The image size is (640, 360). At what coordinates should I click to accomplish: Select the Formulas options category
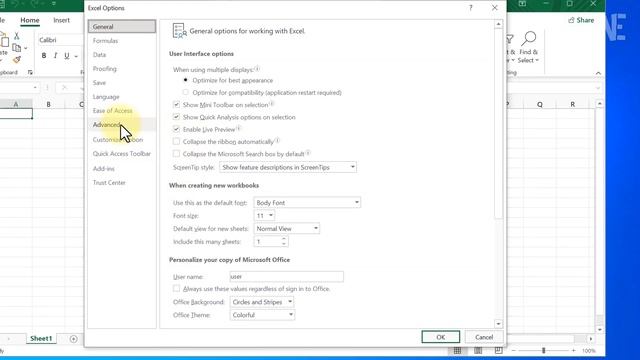point(122,41)
